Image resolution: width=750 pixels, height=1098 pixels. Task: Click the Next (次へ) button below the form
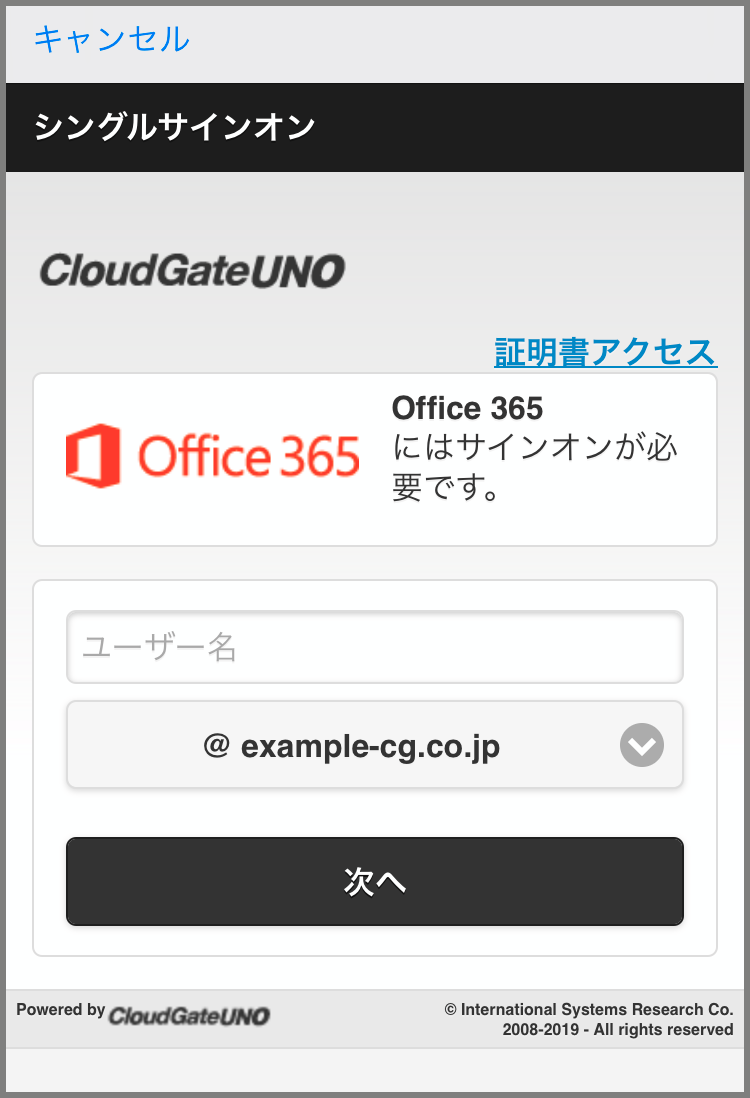[x=375, y=881]
